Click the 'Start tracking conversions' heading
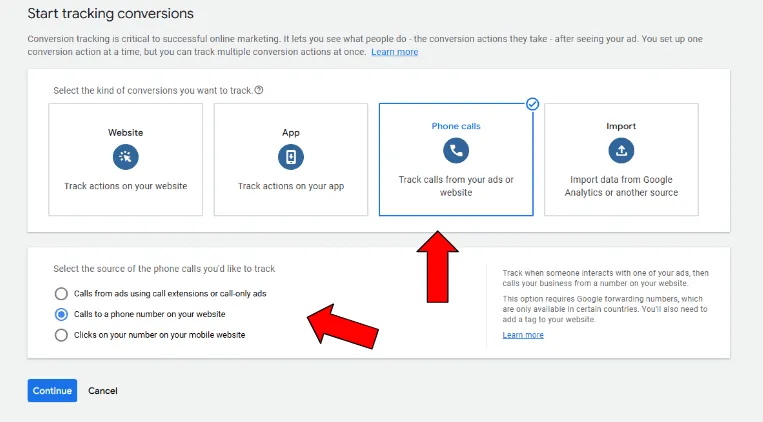763x422 pixels. click(110, 13)
